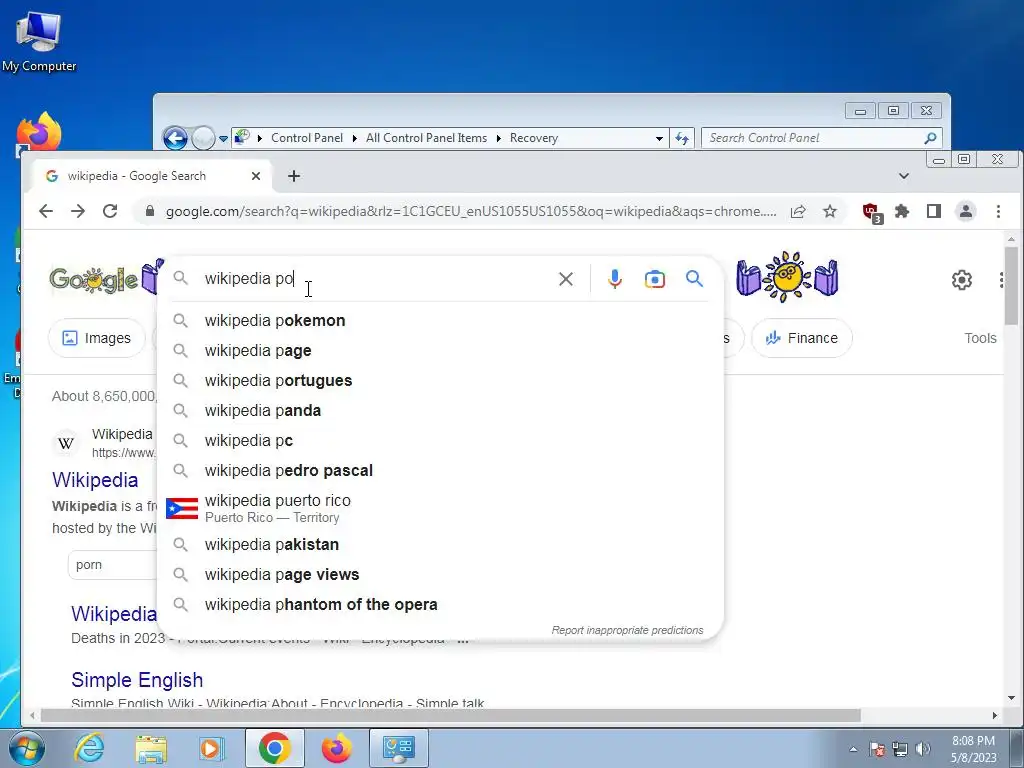Open the Simple English sitelink

[x=137, y=680]
